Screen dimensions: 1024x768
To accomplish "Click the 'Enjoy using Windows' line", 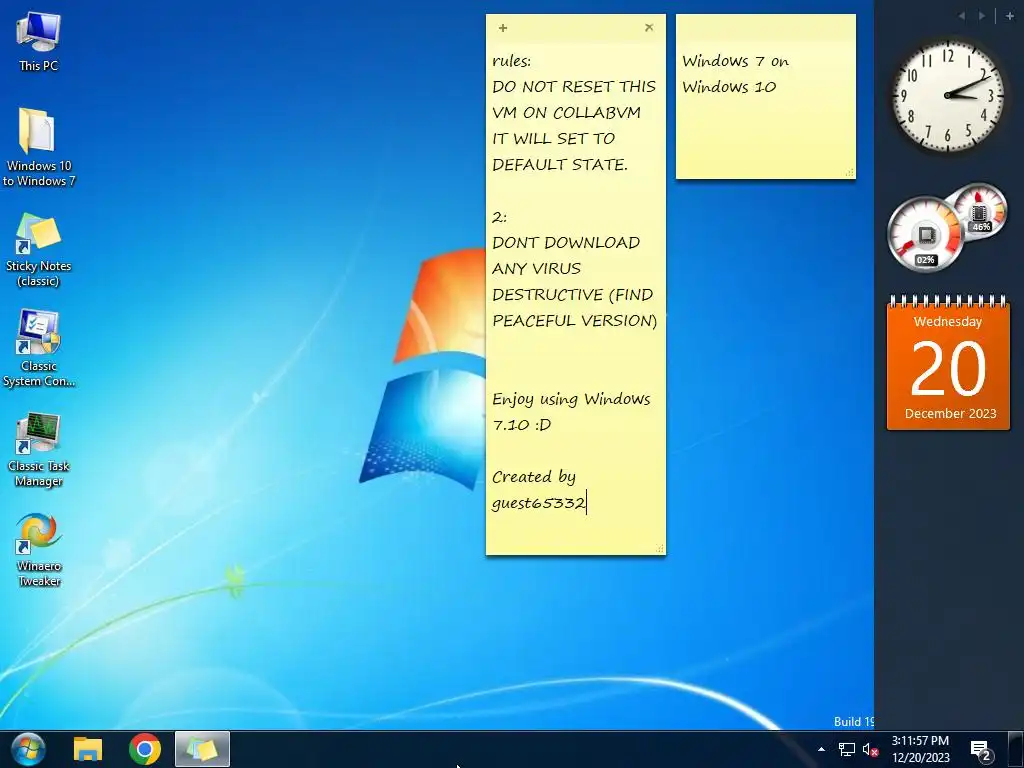I will click(x=571, y=399).
